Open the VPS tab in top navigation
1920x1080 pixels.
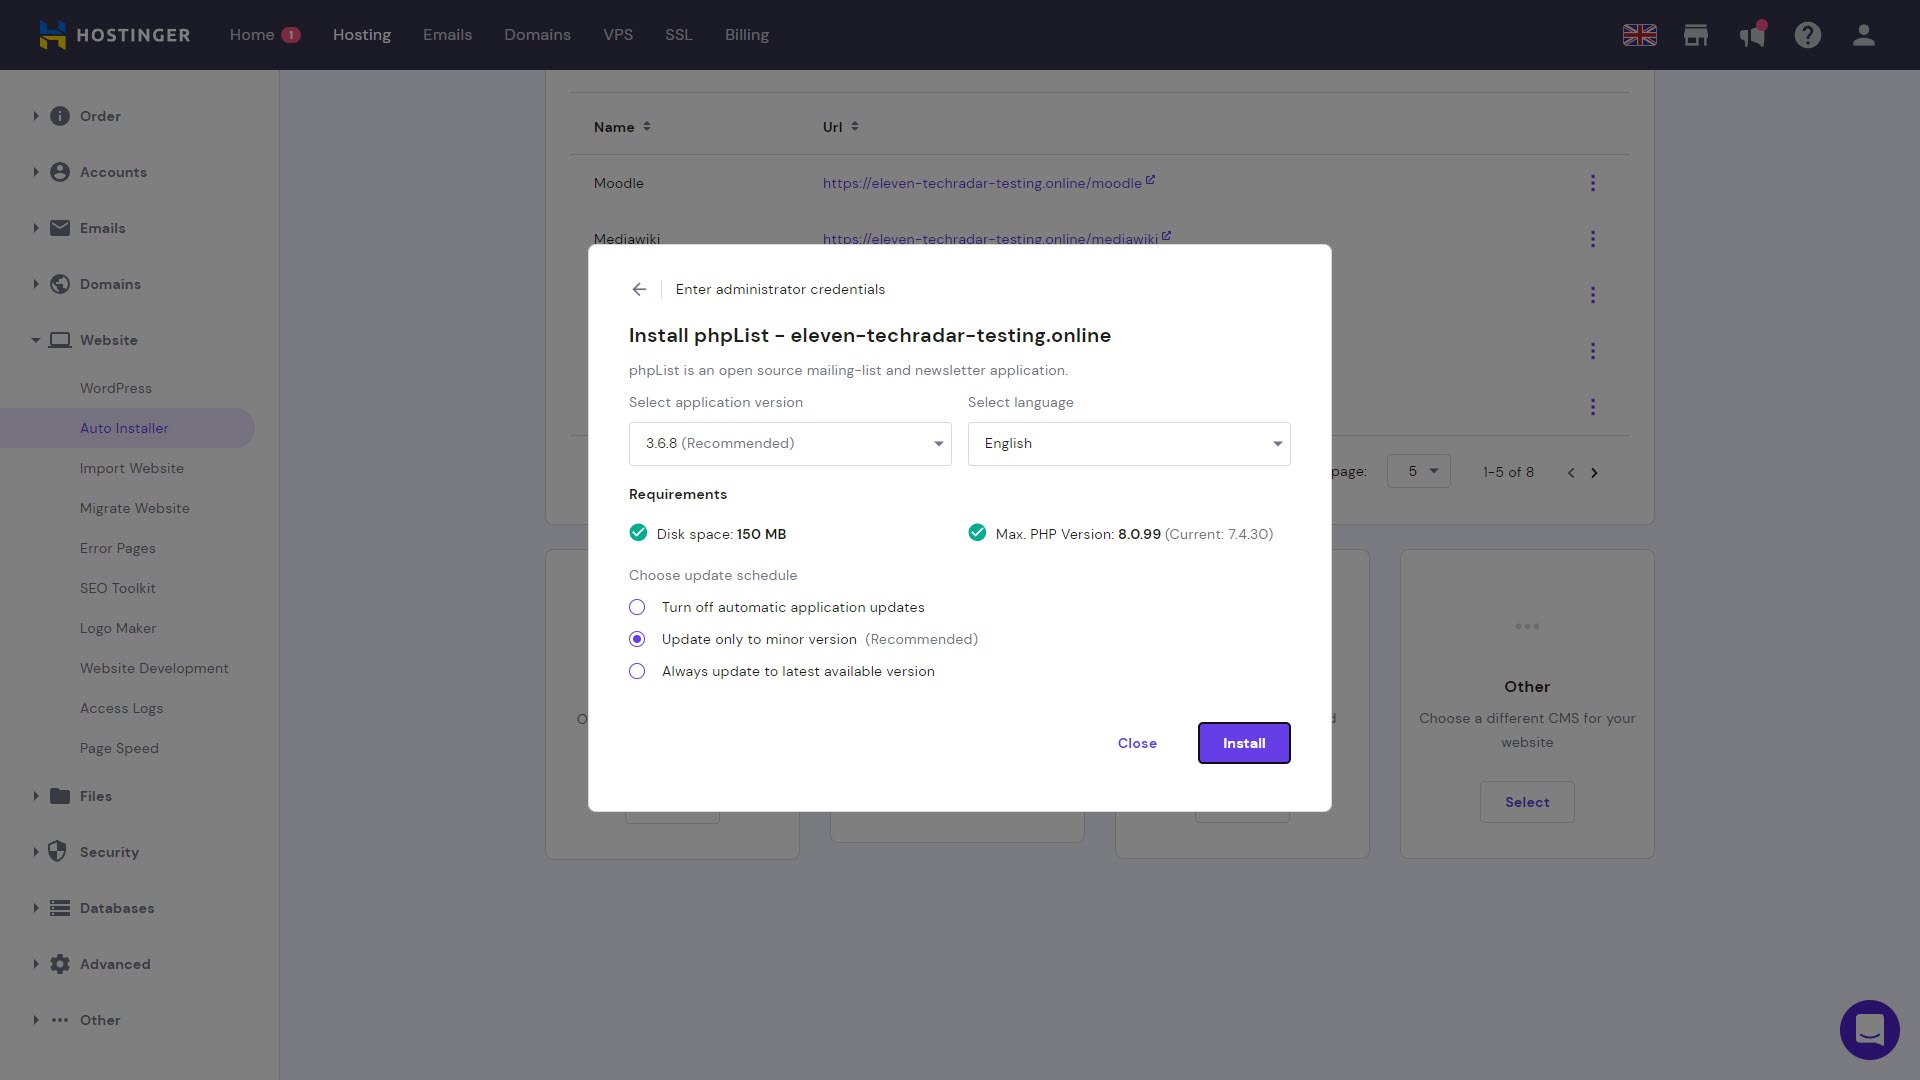(x=618, y=35)
